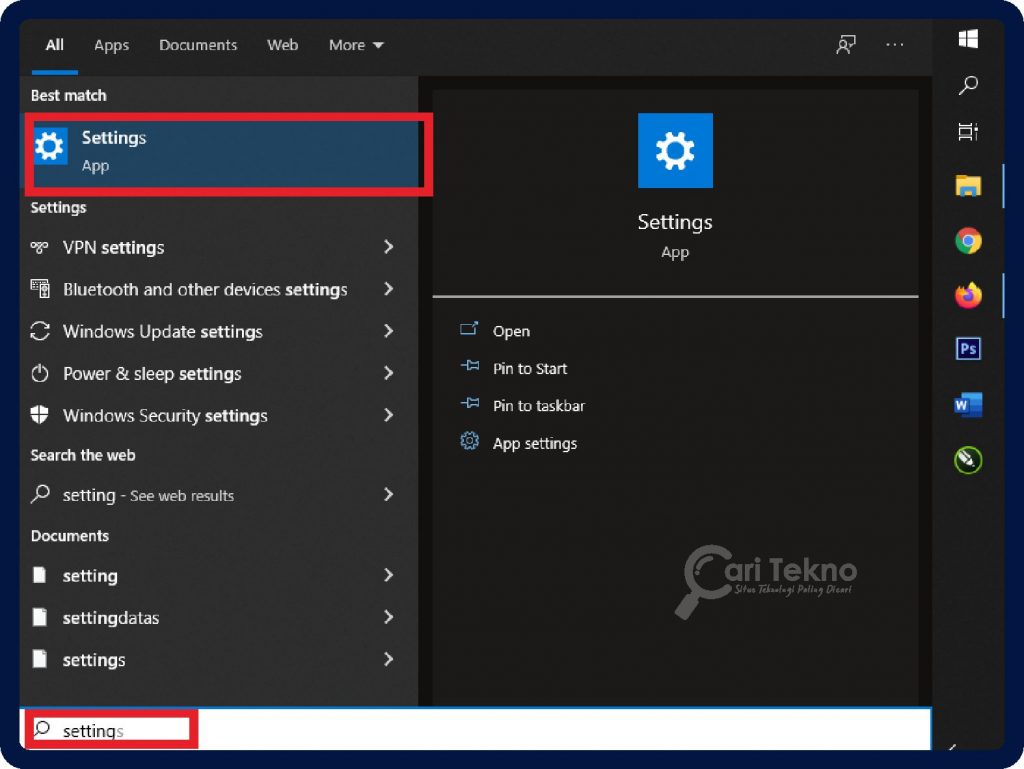Open the three-dot options menu
The width and height of the screenshot is (1024, 769).
click(x=895, y=45)
